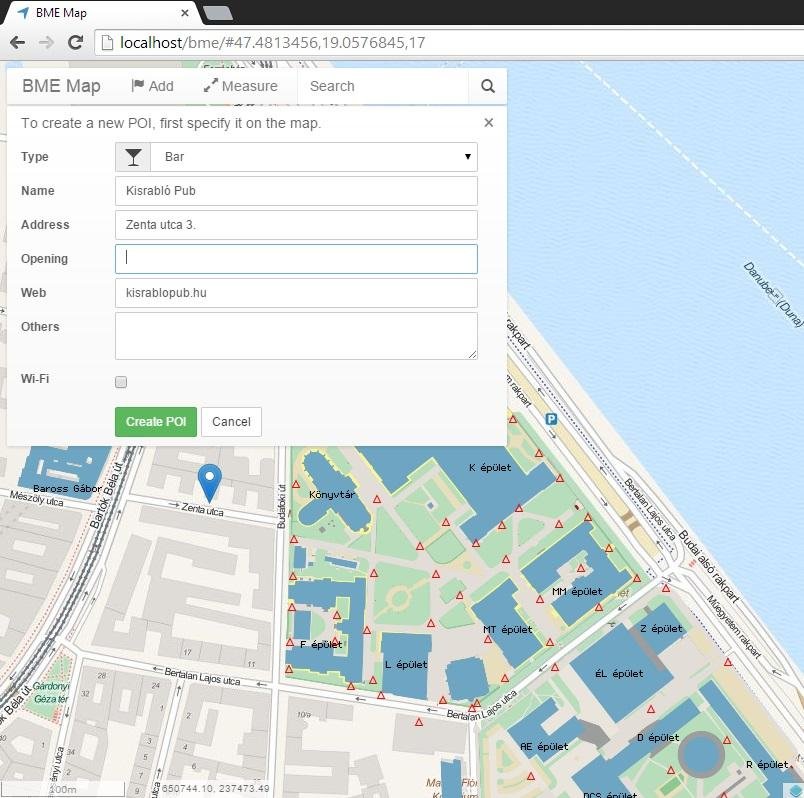Click the Könyvtár label on map
Screen dimensions: 804x798
[332, 495]
